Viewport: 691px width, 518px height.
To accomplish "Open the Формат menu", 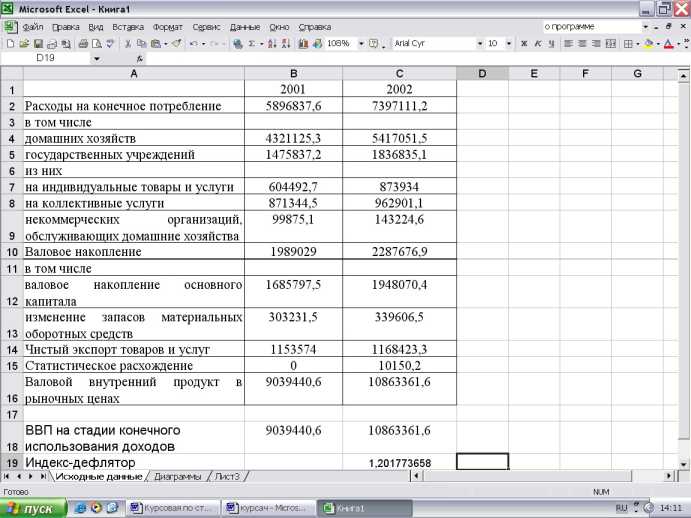I will point(168,27).
